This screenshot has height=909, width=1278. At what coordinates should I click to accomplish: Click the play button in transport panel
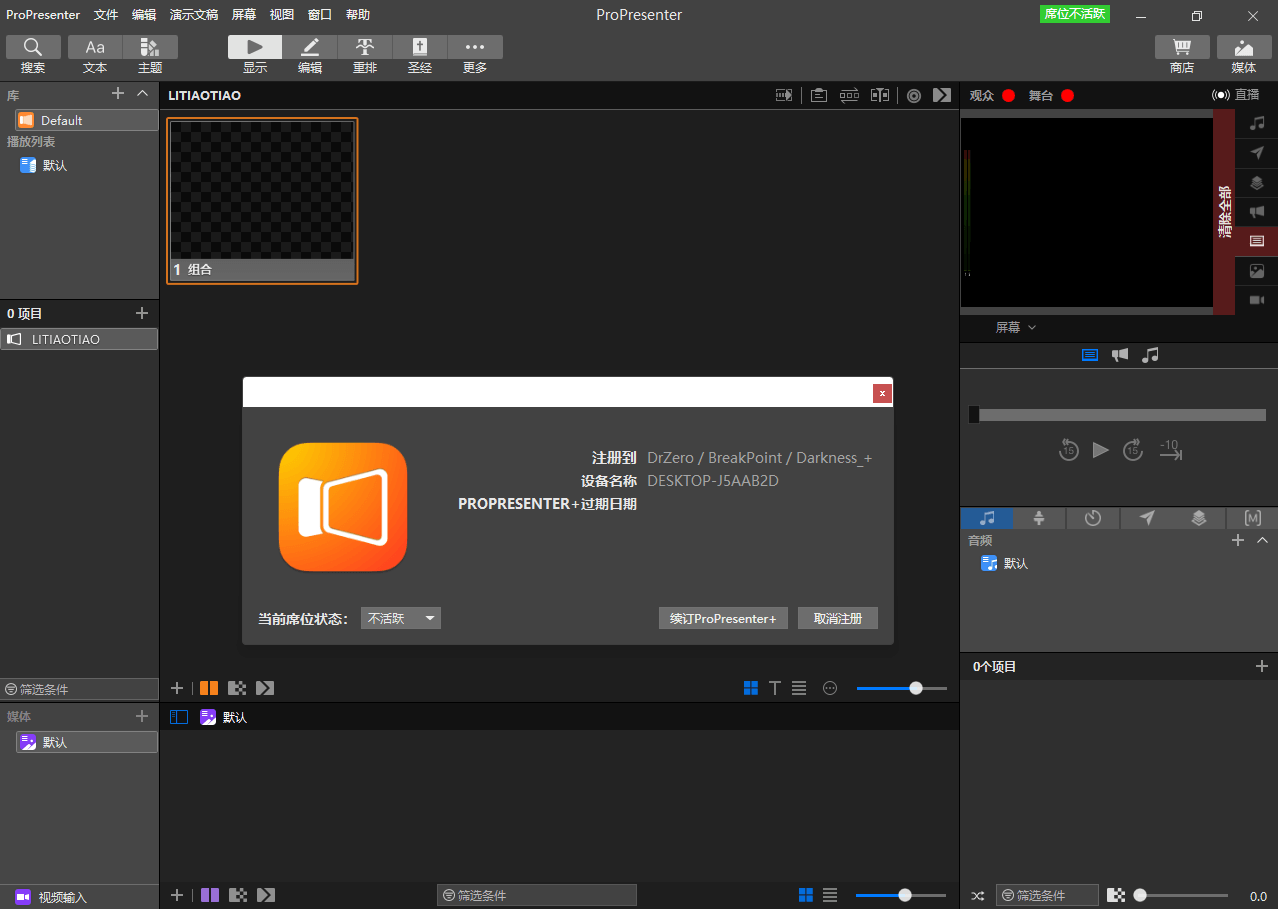click(1101, 450)
